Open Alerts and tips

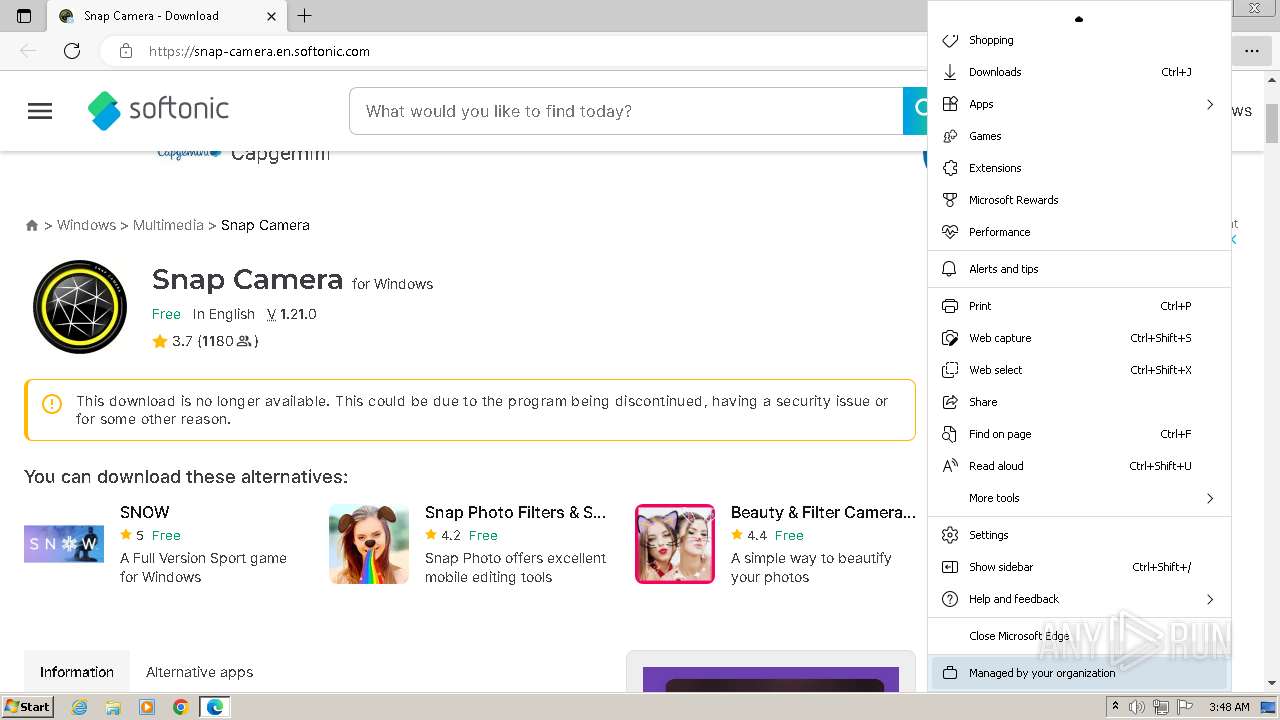coord(1079,269)
